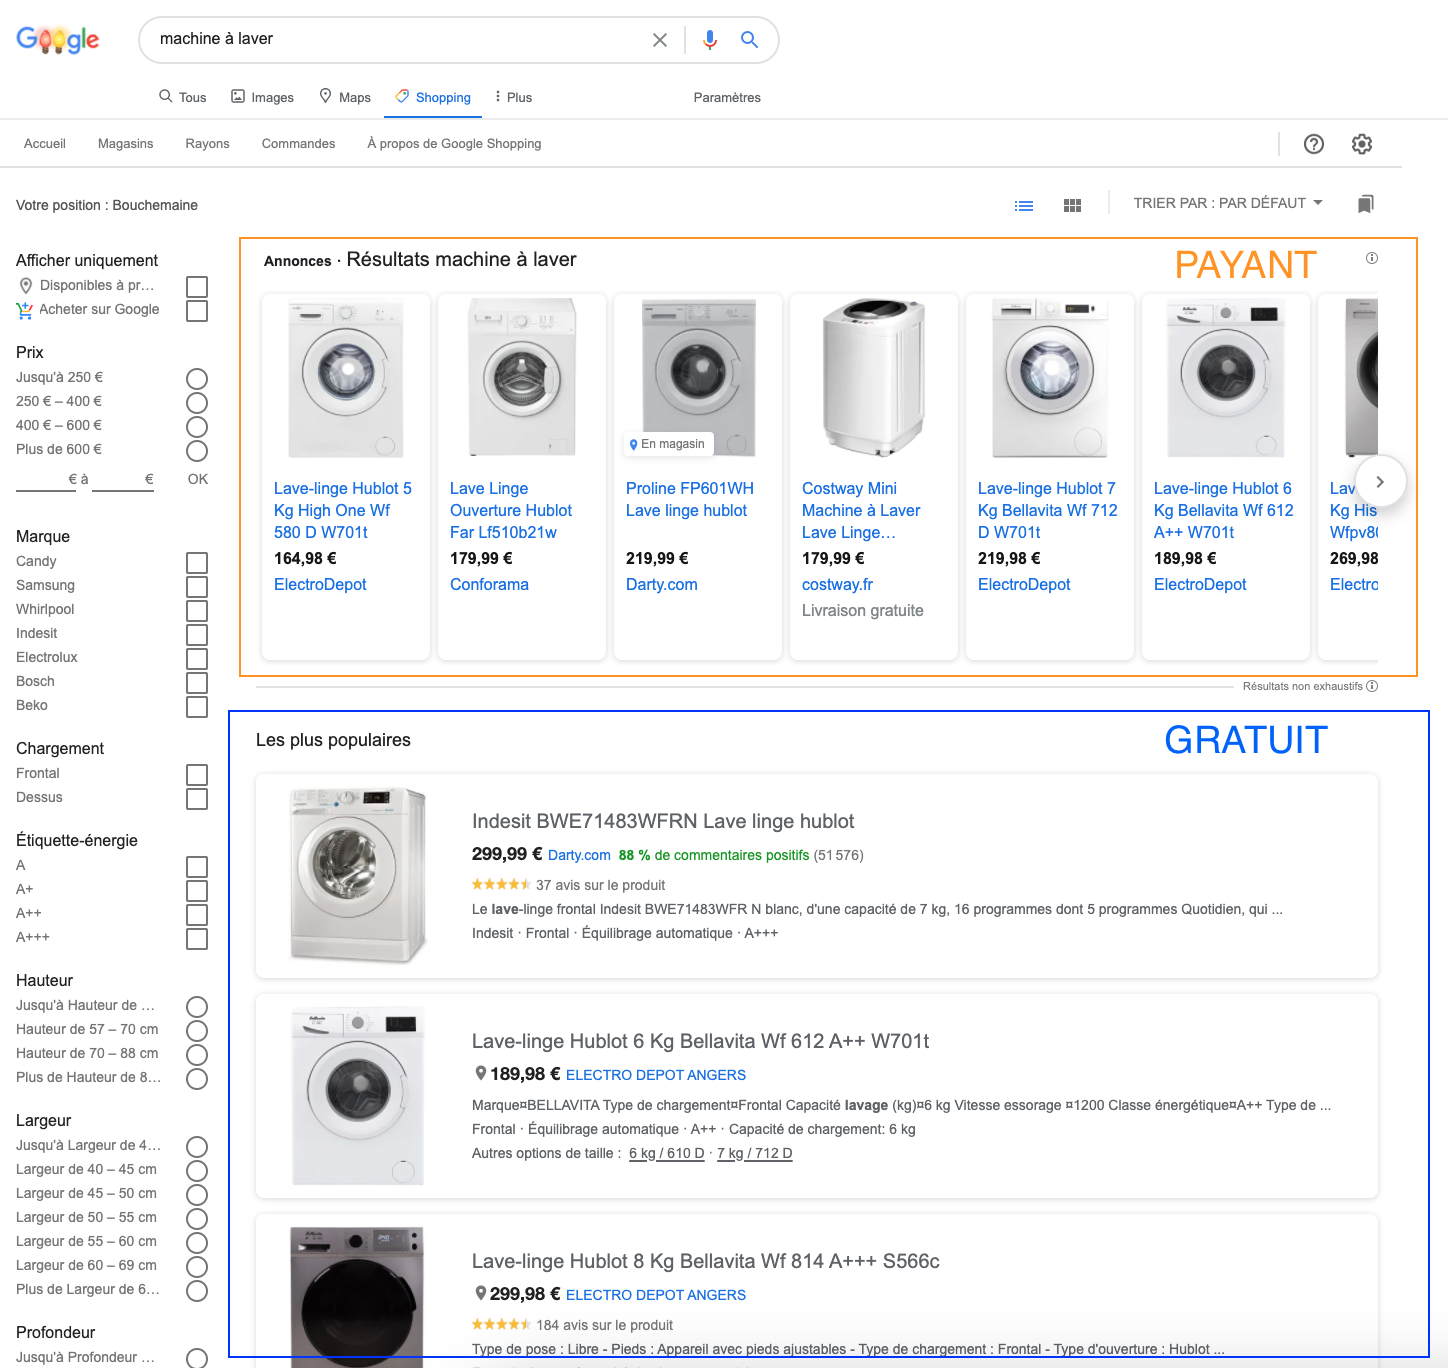Click 88 % de commentaires positifs

coord(714,855)
